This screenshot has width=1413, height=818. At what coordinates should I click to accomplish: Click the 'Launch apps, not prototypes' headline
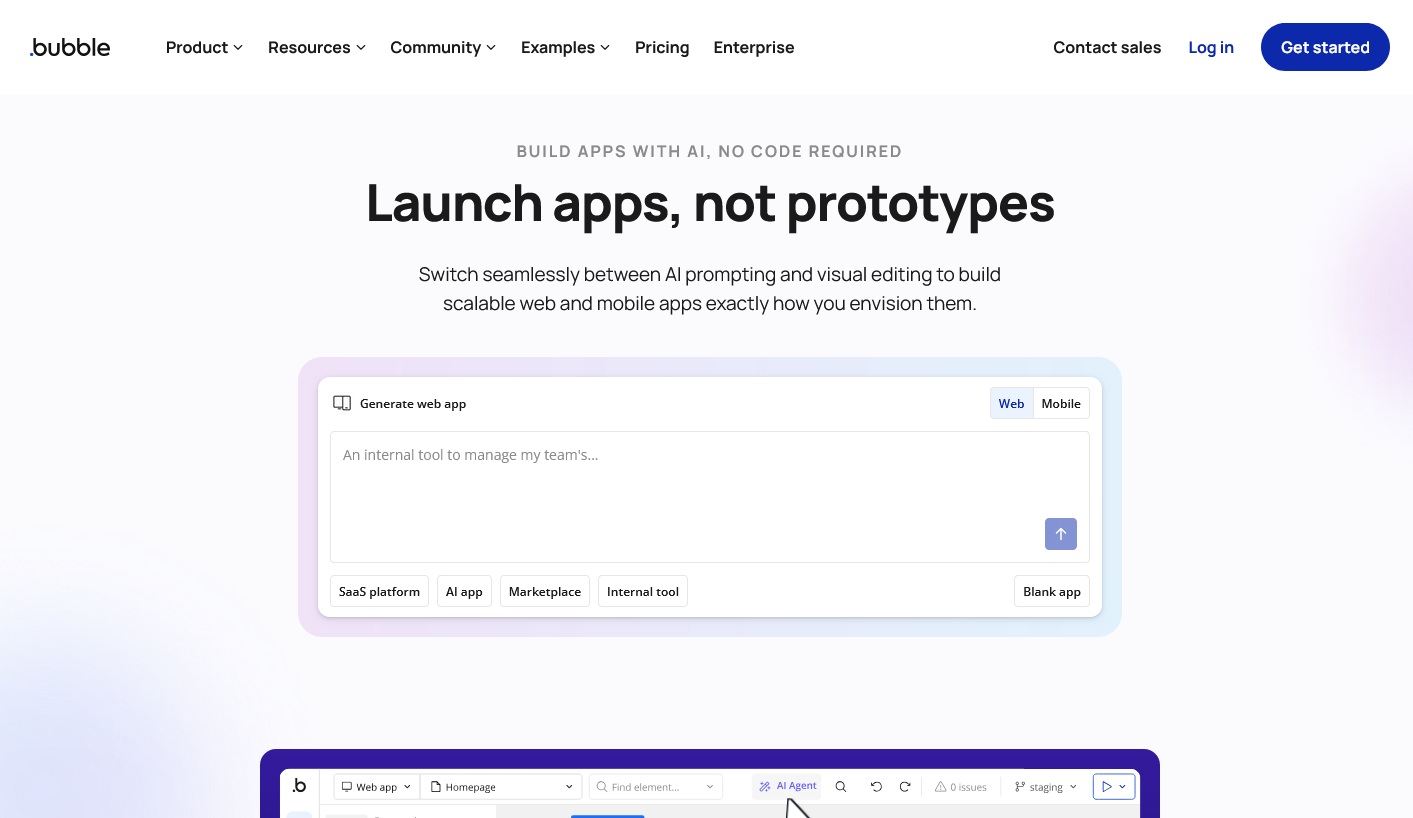tap(710, 202)
